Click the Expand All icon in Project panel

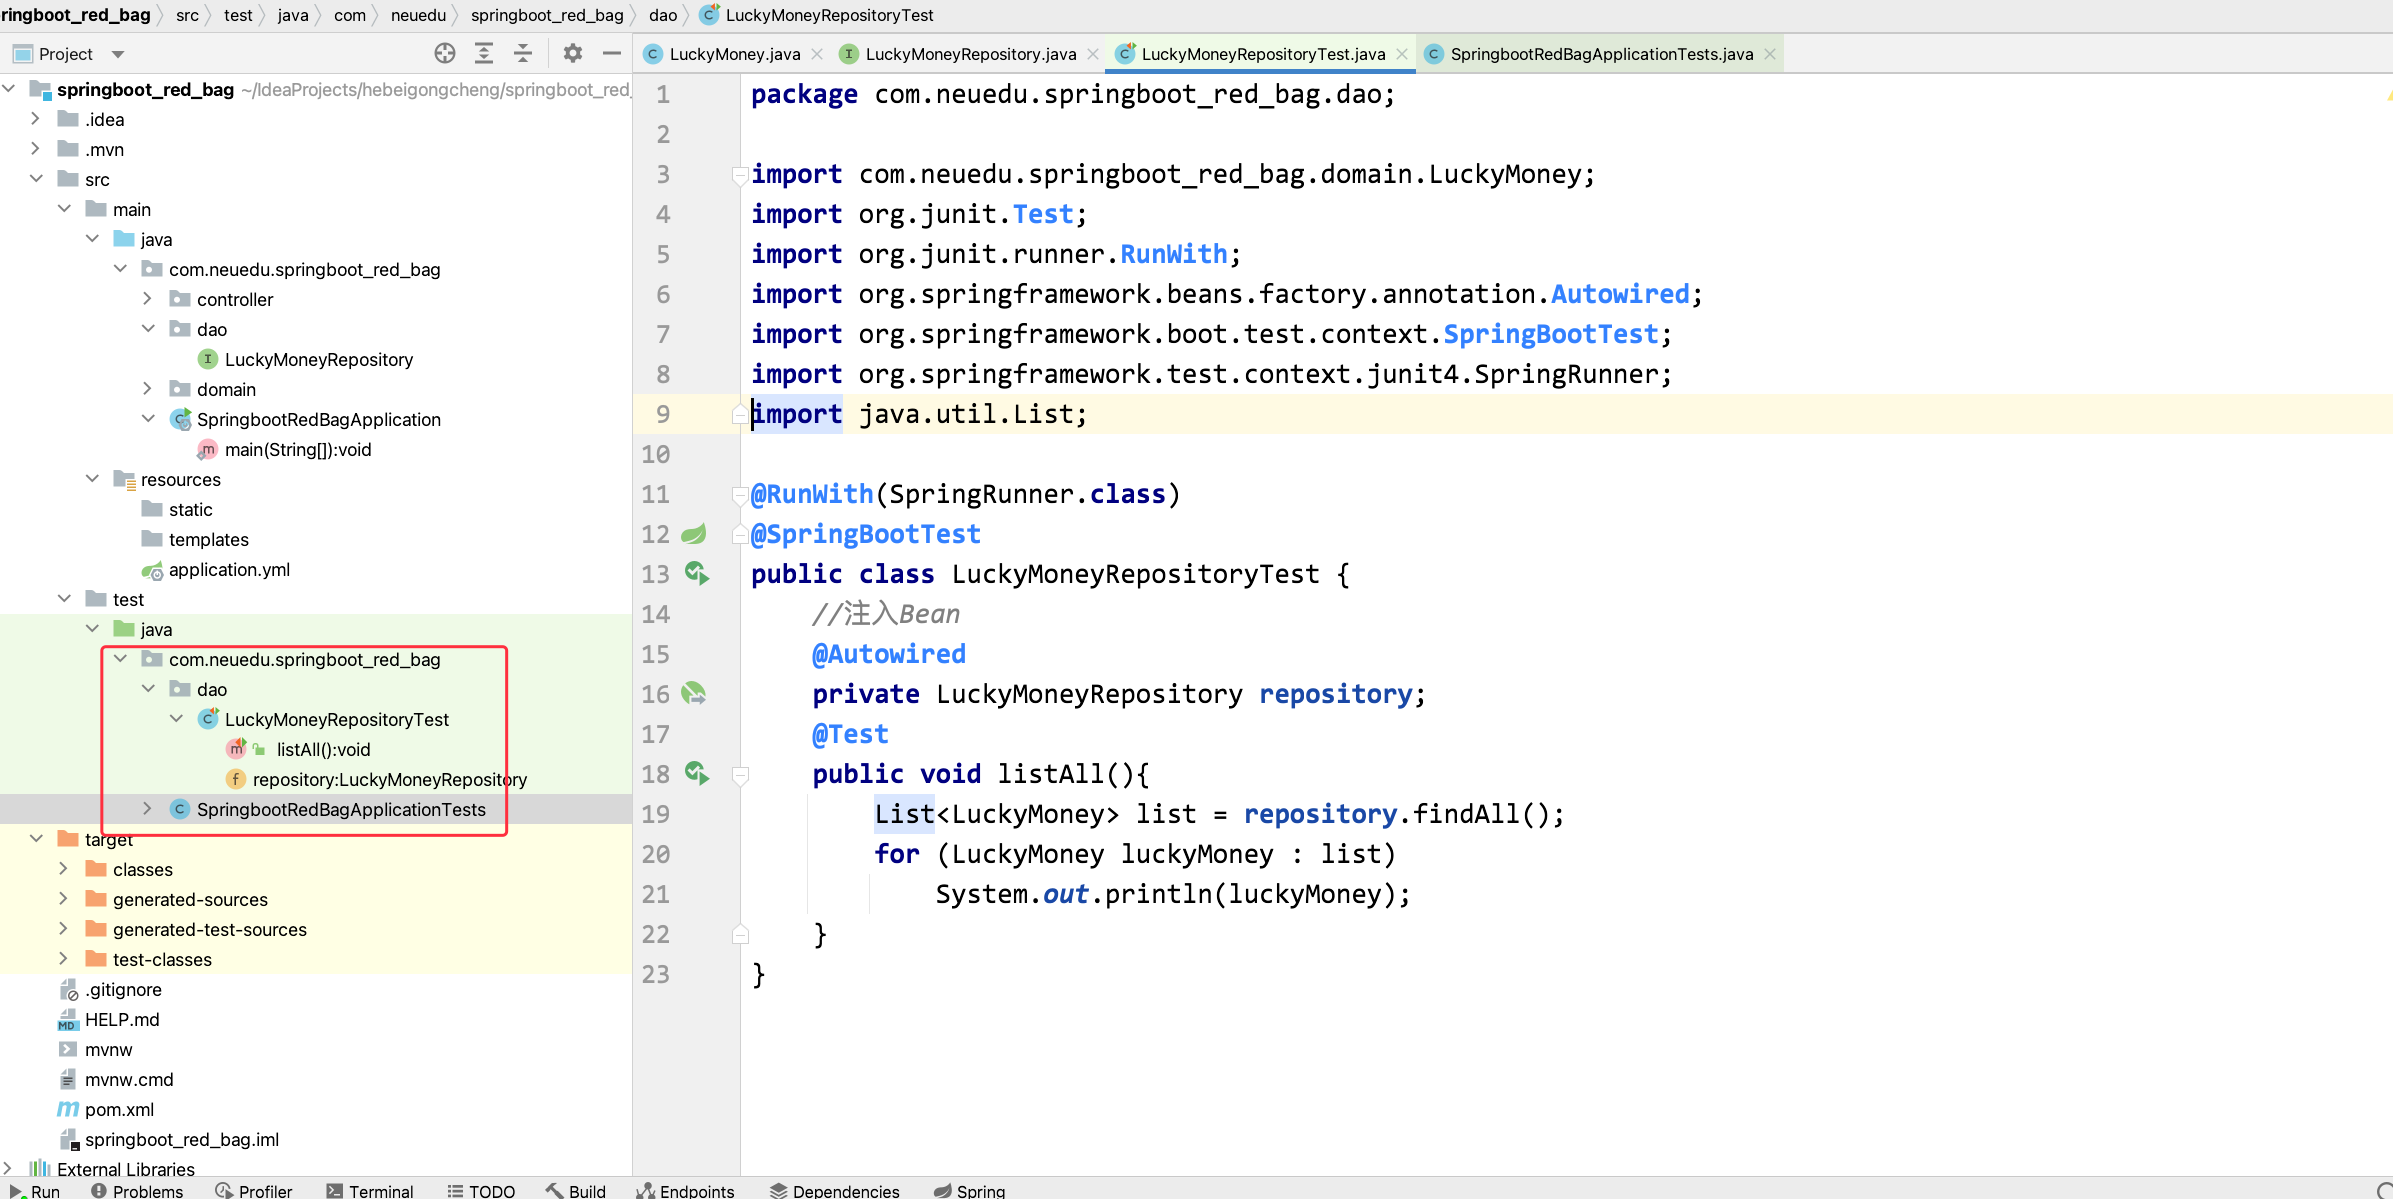tap(484, 54)
